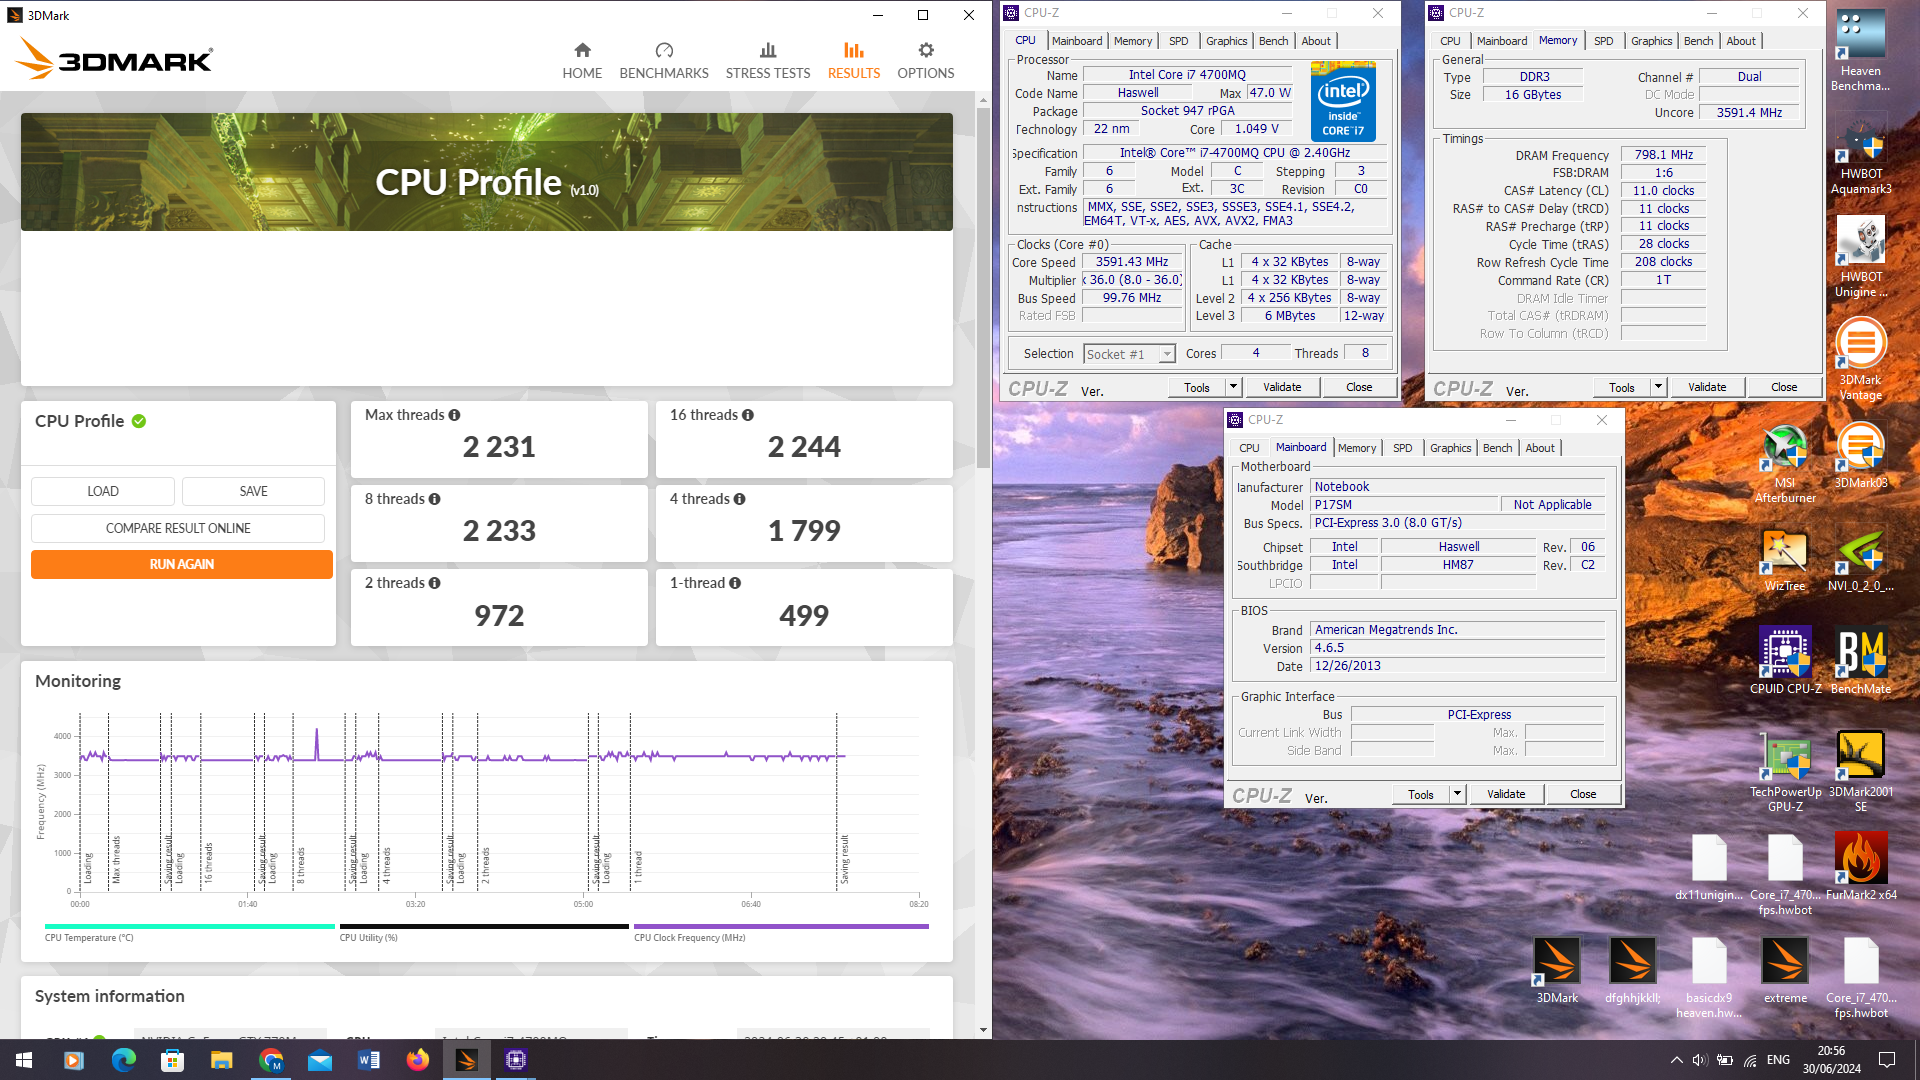Open STRESS TESTS in 3DMark
This screenshot has height=1080, width=1920.
[x=768, y=61]
